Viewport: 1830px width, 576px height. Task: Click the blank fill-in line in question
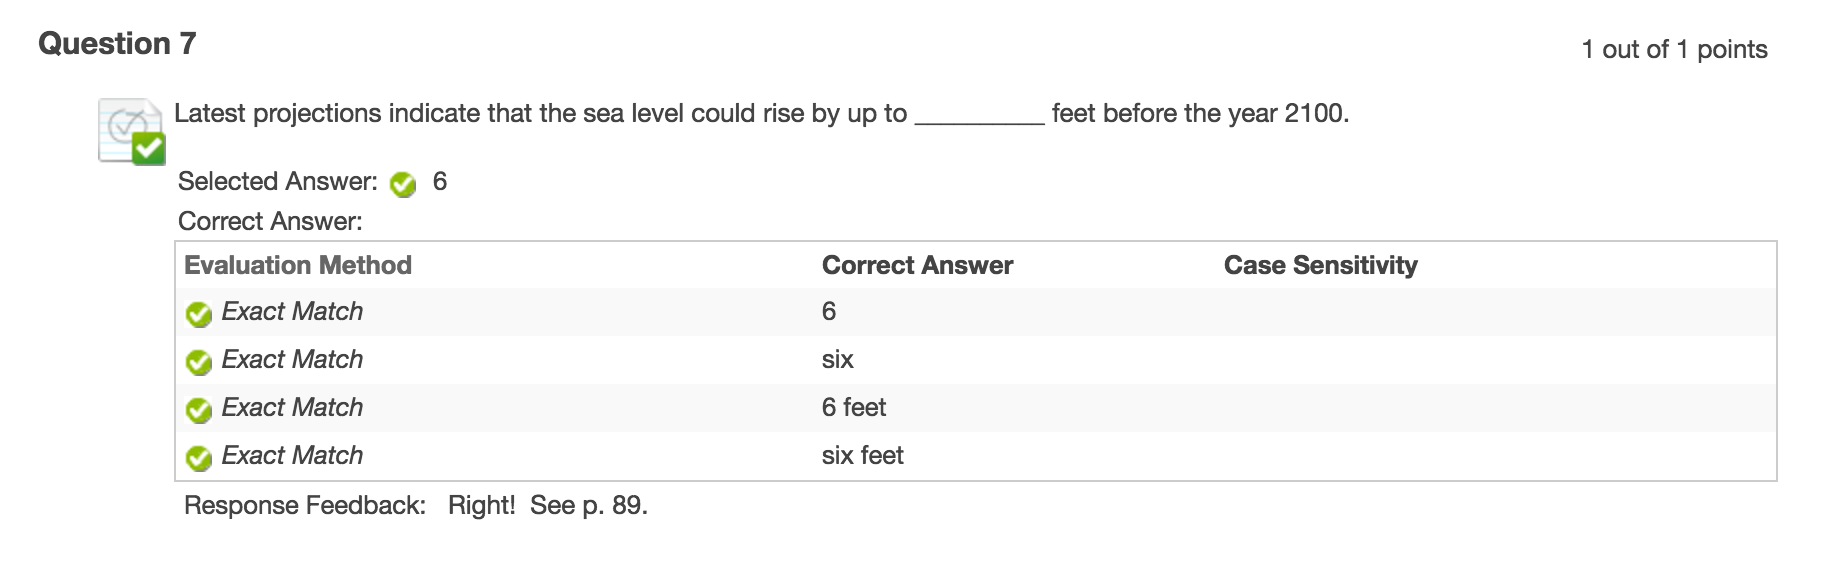click(x=979, y=116)
